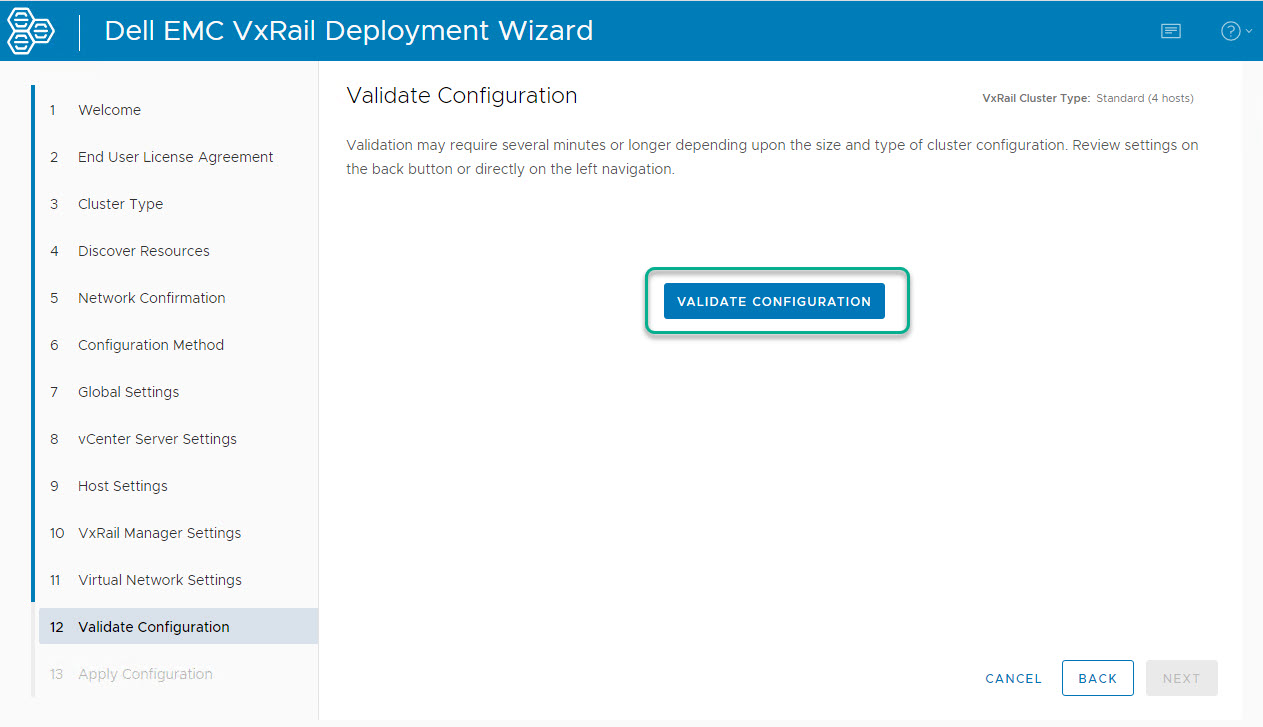Go to Host Settings step
Screen dimensions: 1263x727
(x=122, y=486)
